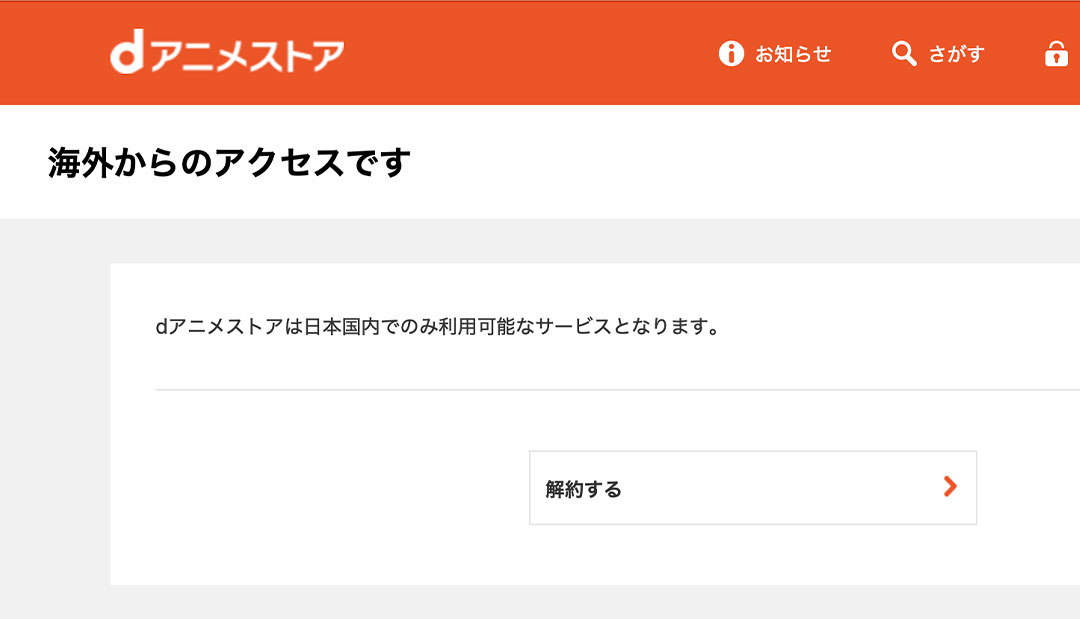Viewport: 1080px width, 619px height.
Task: Click the 日本国内でのみ利用可能 message text
Action: click(x=437, y=327)
